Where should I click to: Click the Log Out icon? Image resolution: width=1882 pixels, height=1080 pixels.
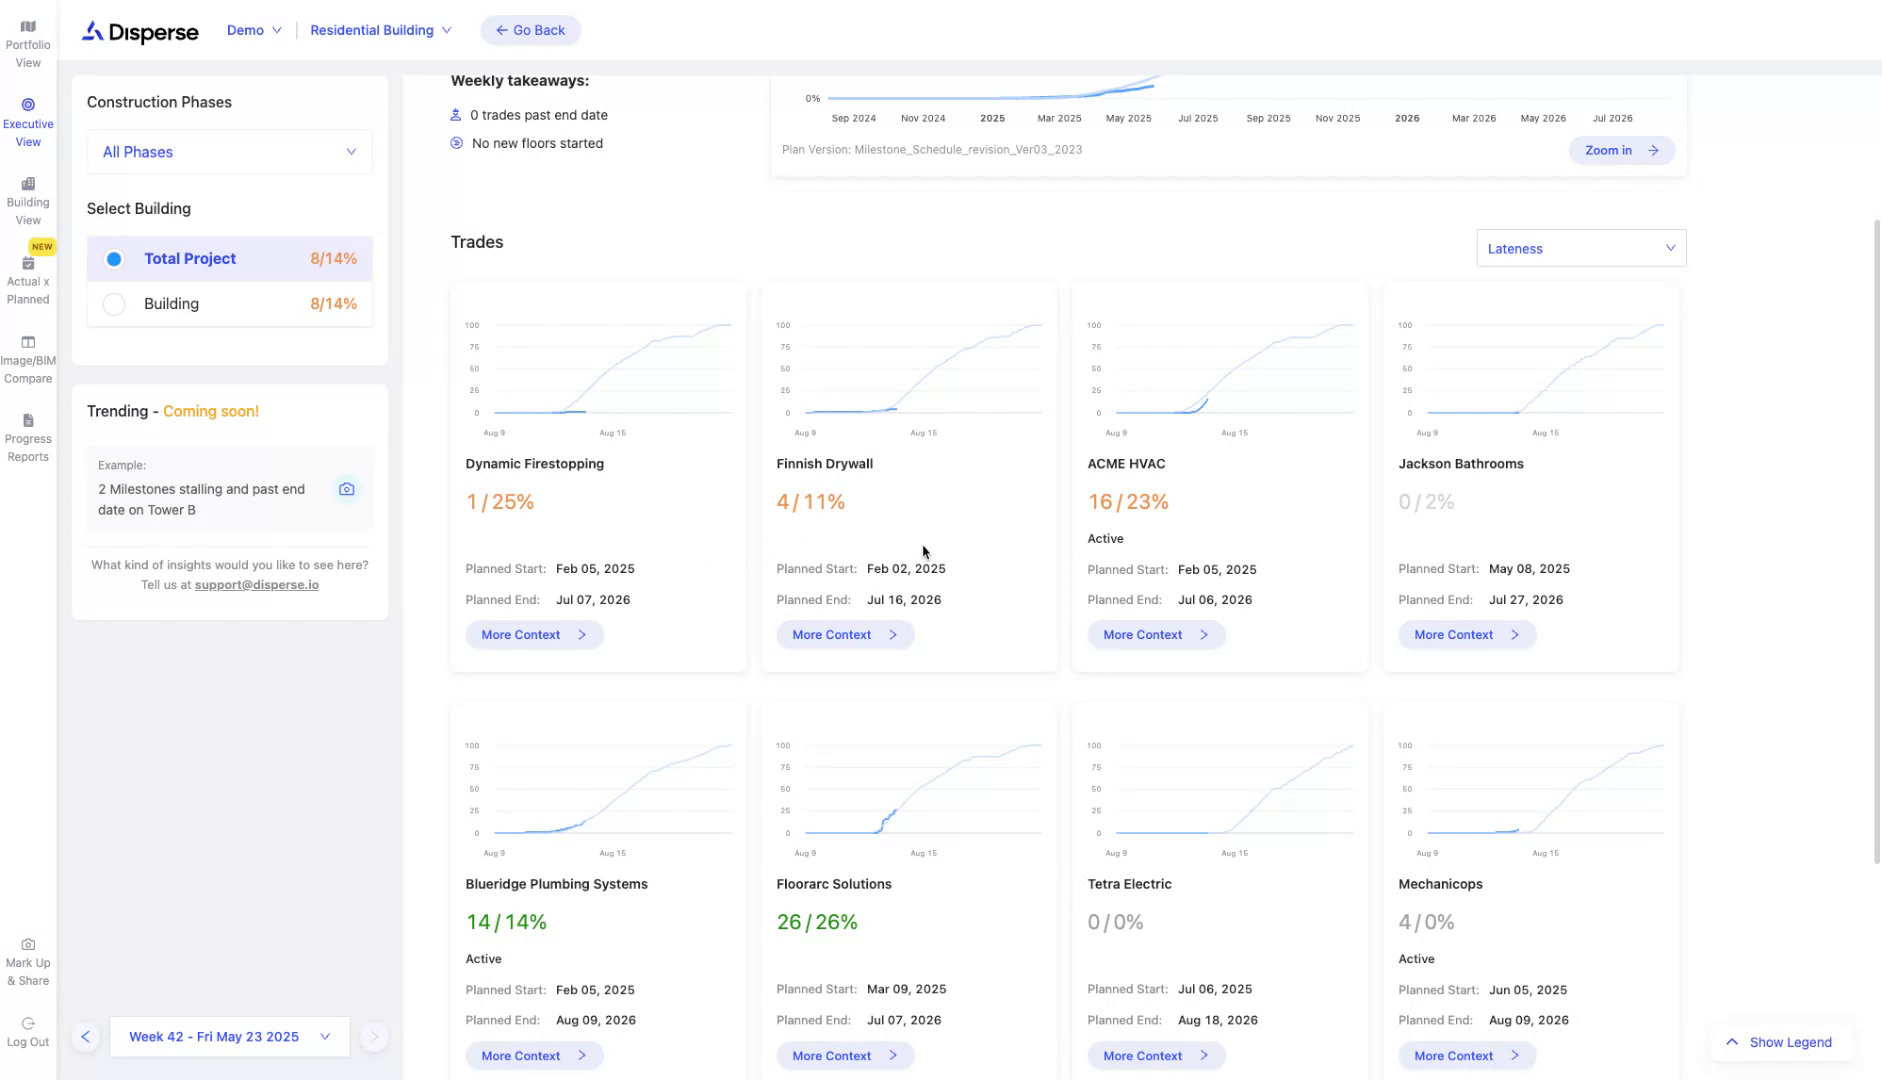click(x=28, y=1024)
